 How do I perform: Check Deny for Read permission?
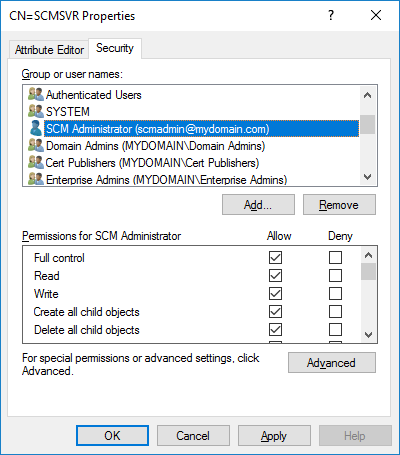pos(335,275)
